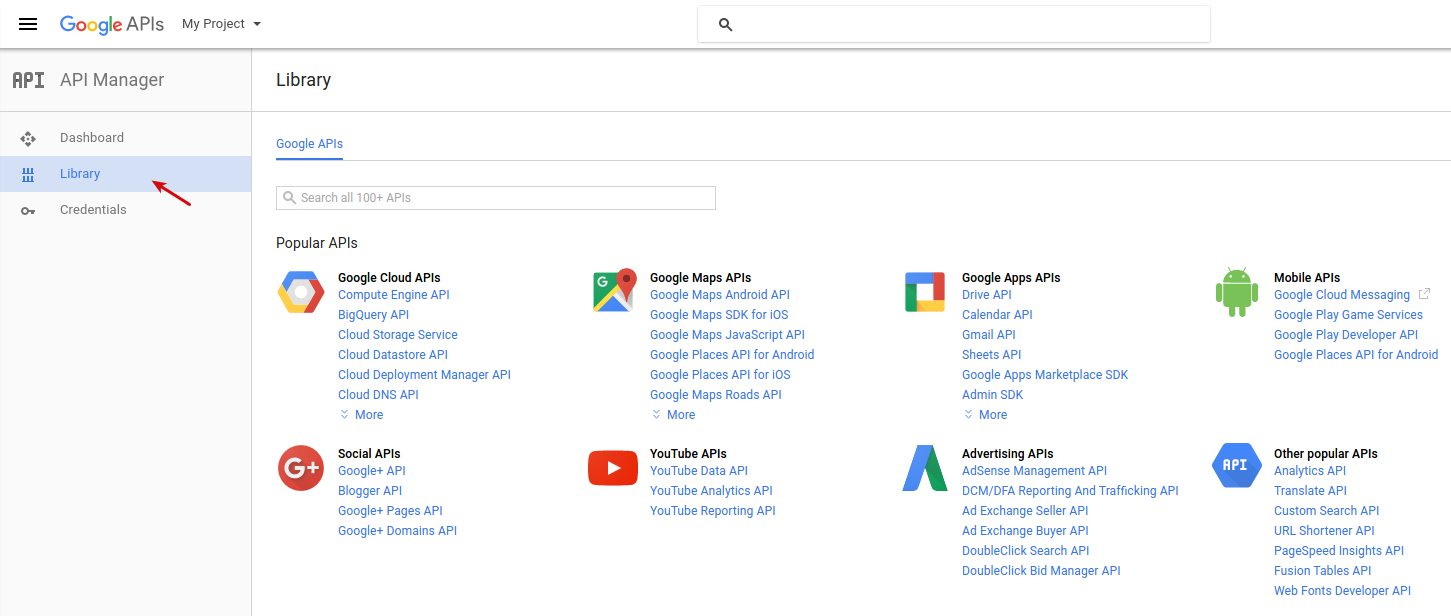Open Google Maps JavaScript API link
The height and width of the screenshot is (616, 1451).
(727, 335)
